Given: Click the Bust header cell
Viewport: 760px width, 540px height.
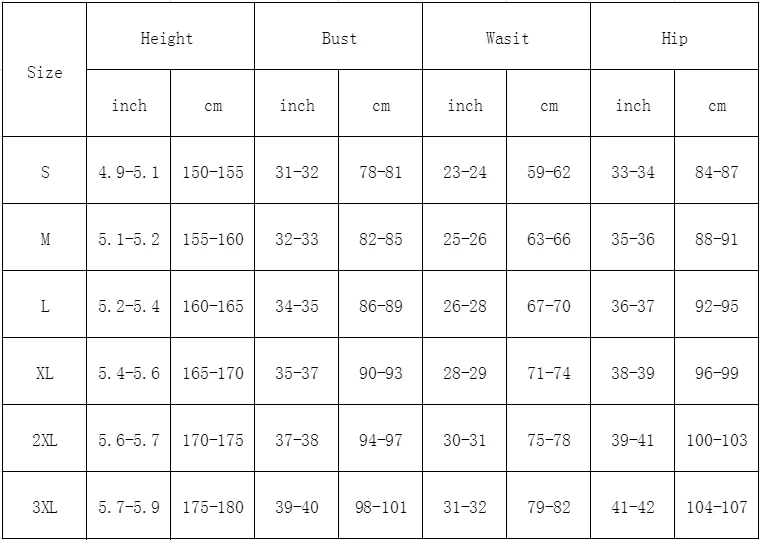Looking at the screenshot, I should tap(339, 39).
